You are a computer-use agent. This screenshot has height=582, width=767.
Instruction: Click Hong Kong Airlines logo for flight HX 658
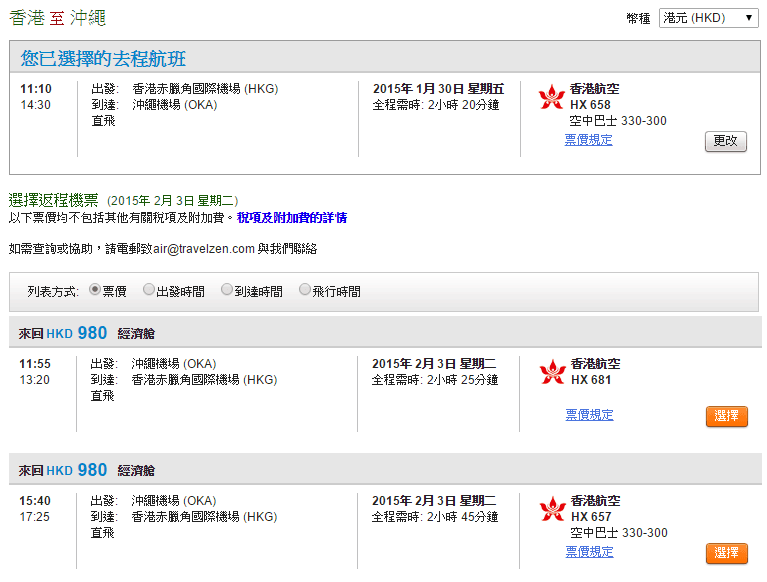click(x=551, y=97)
